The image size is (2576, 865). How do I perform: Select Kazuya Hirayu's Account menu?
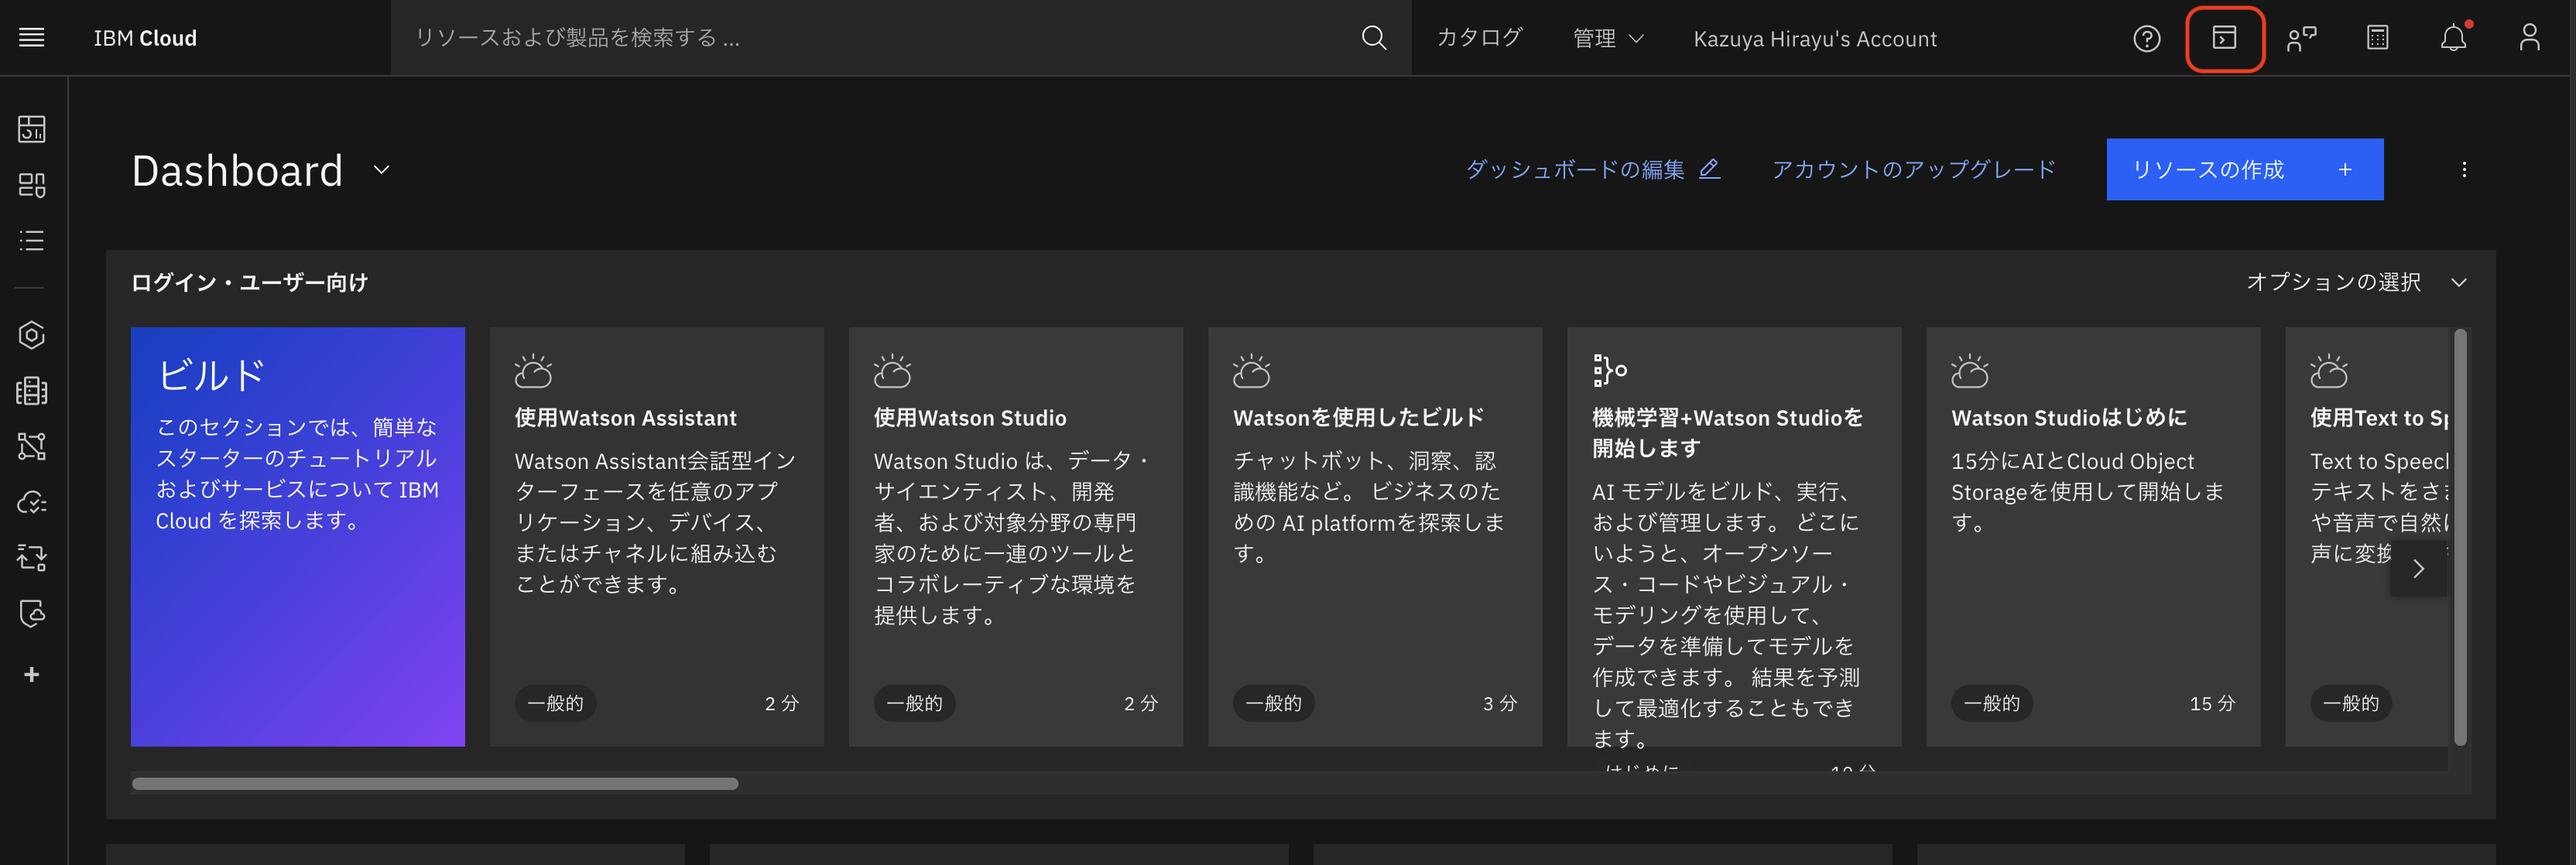click(x=1814, y=38)
